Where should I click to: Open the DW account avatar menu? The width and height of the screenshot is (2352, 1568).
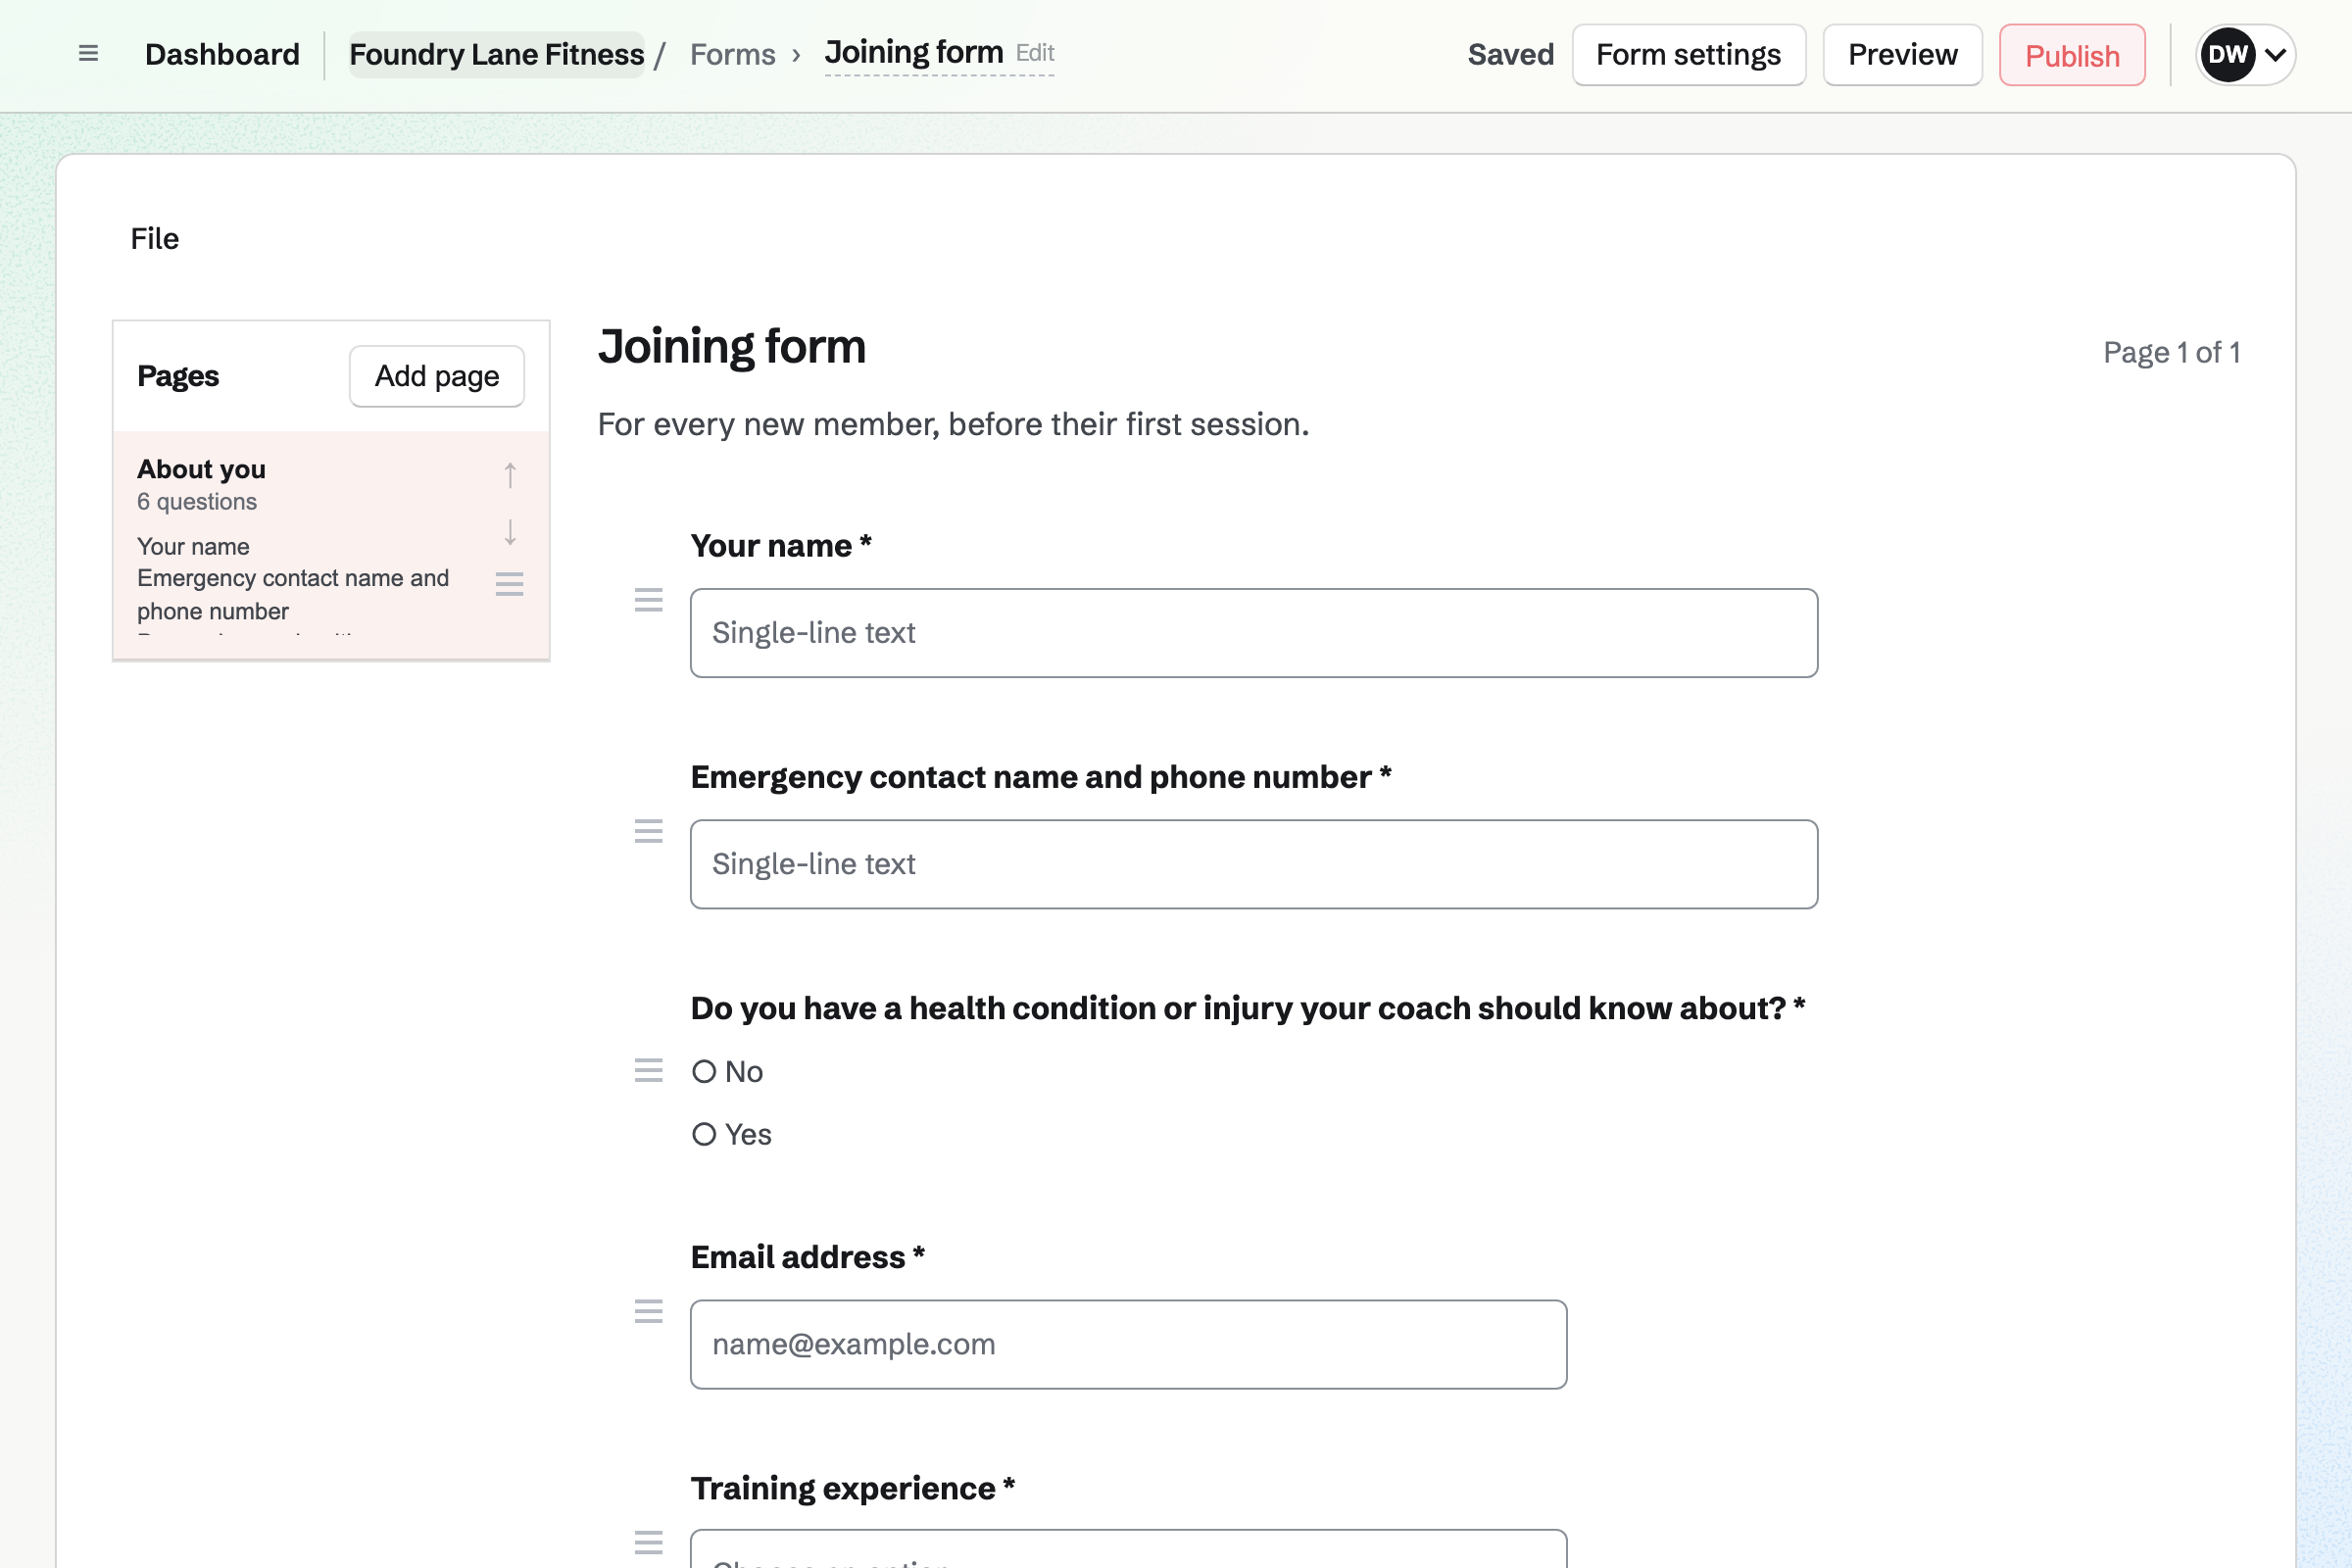tap(2245, 55)
